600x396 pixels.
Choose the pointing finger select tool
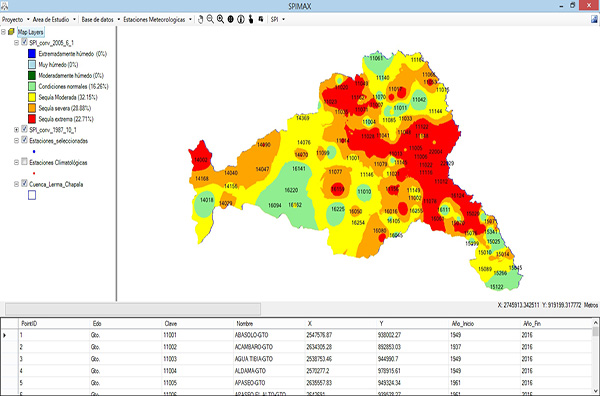(251, 19)
